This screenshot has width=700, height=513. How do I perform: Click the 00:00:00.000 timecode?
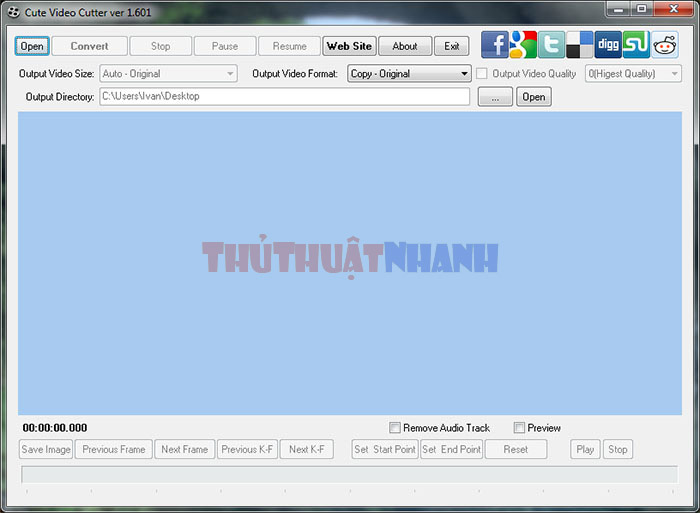click(55, 428)
